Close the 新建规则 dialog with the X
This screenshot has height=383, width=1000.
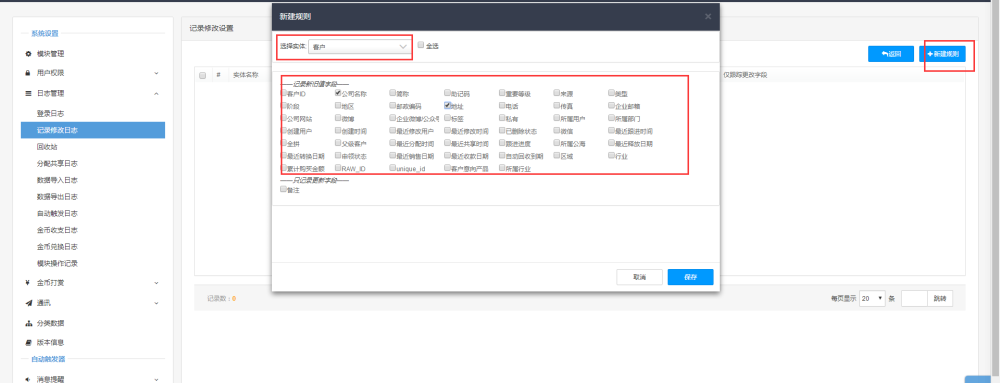(708, 17)
